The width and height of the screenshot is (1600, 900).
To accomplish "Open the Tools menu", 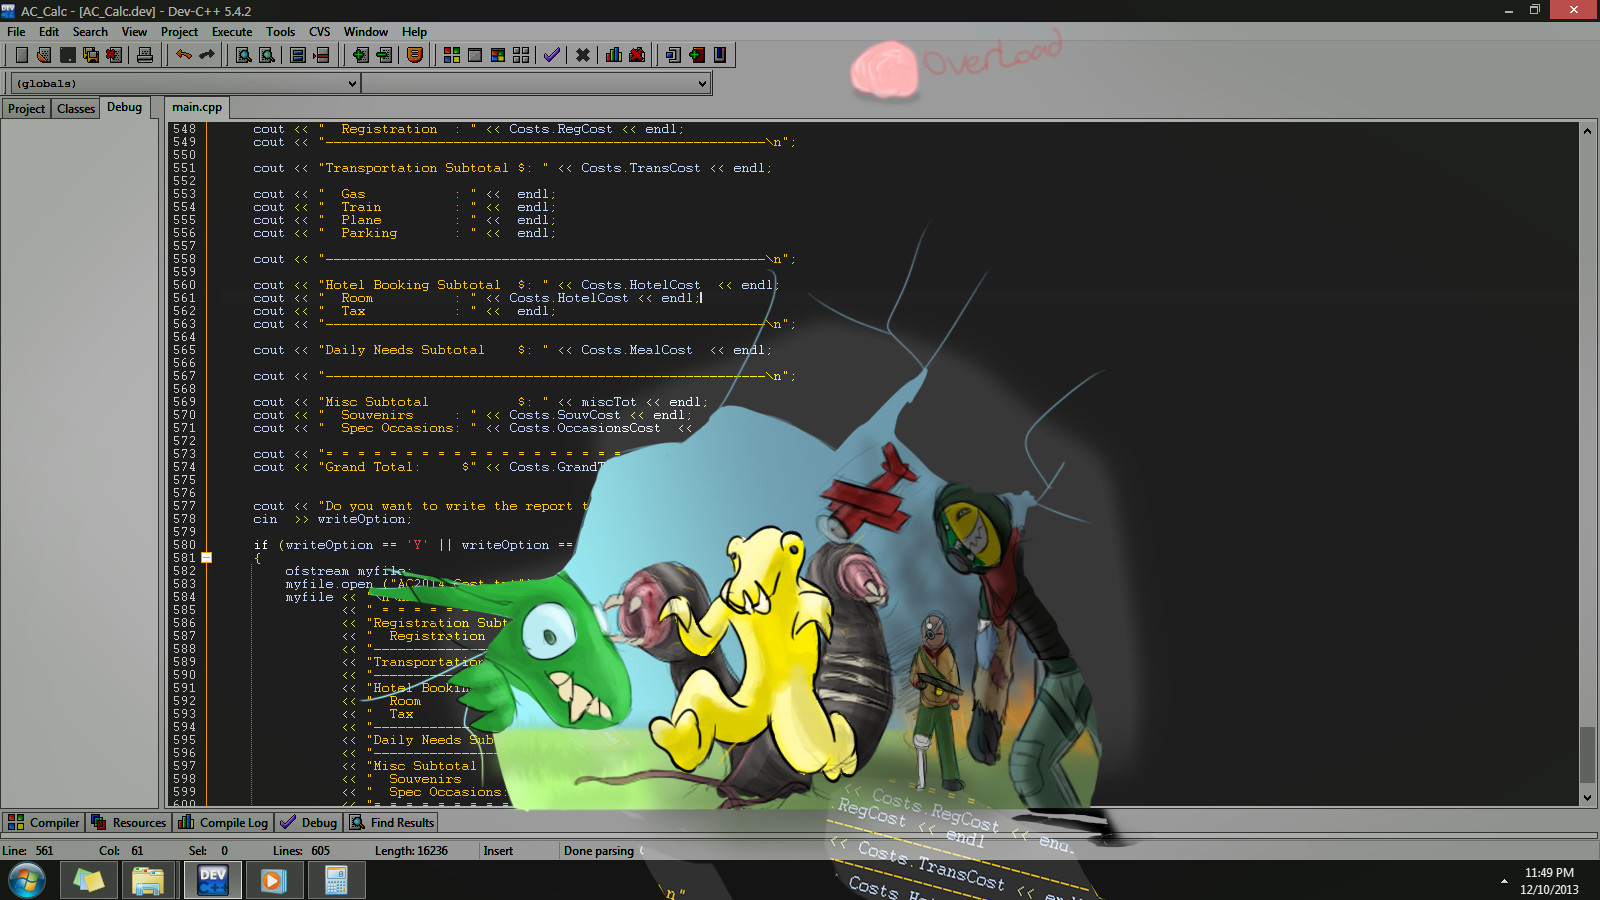I will 280,32.
